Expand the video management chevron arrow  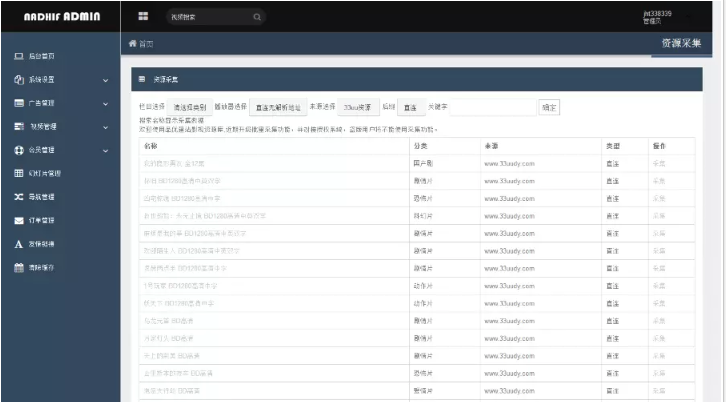(x=106, y=127)
